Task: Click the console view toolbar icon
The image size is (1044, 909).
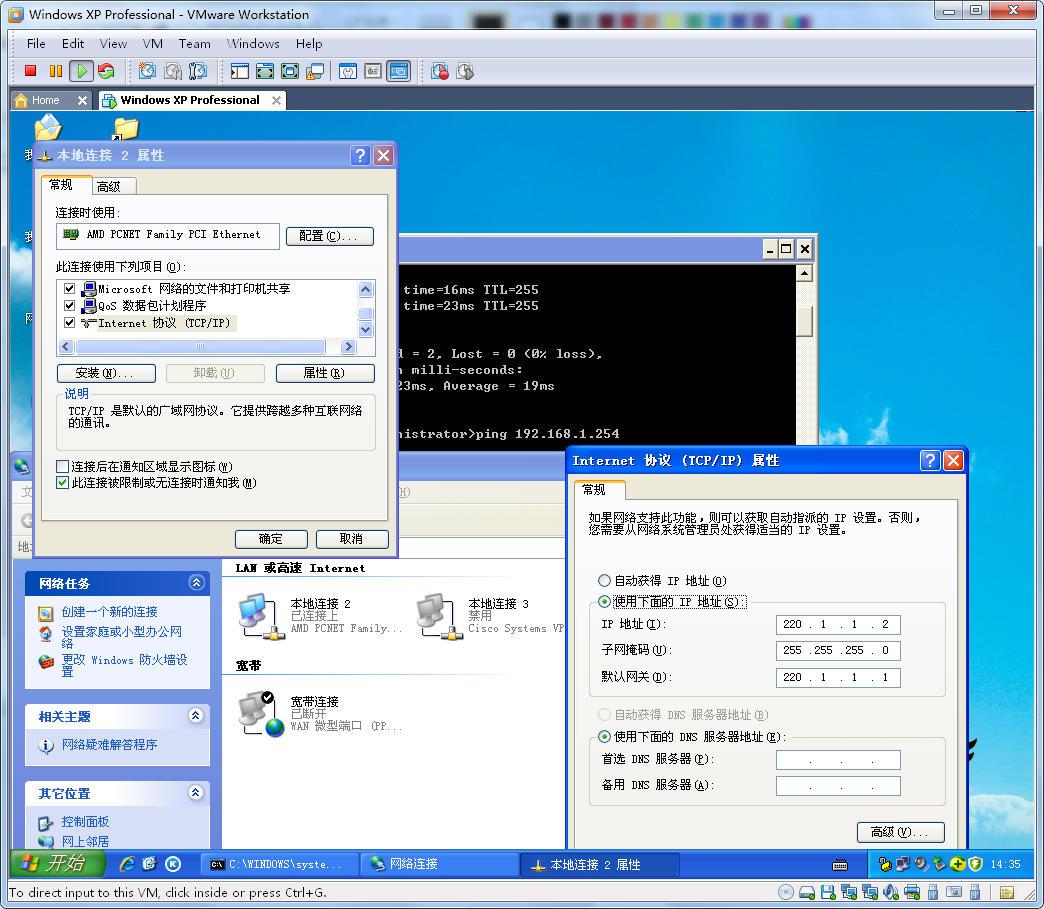Action: click(399, 71)
